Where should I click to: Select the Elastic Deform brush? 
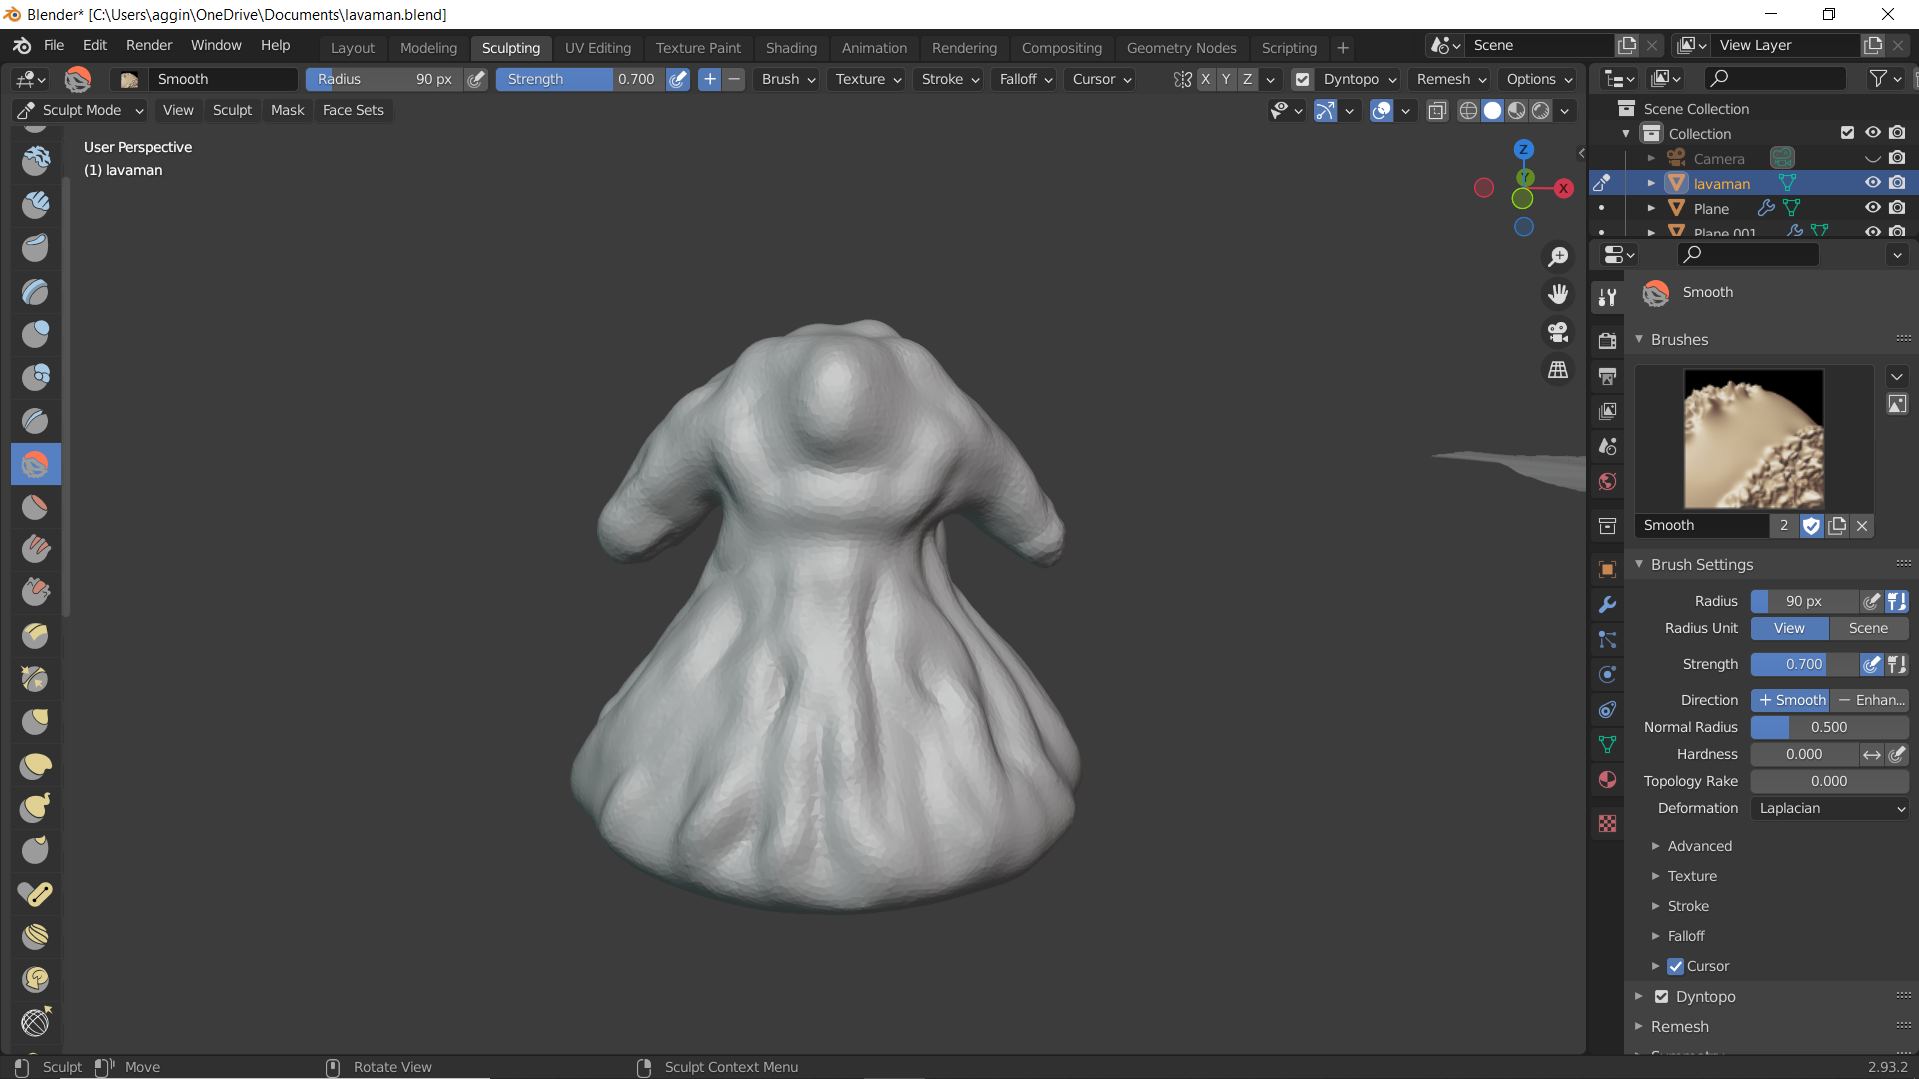pos(35,766)
